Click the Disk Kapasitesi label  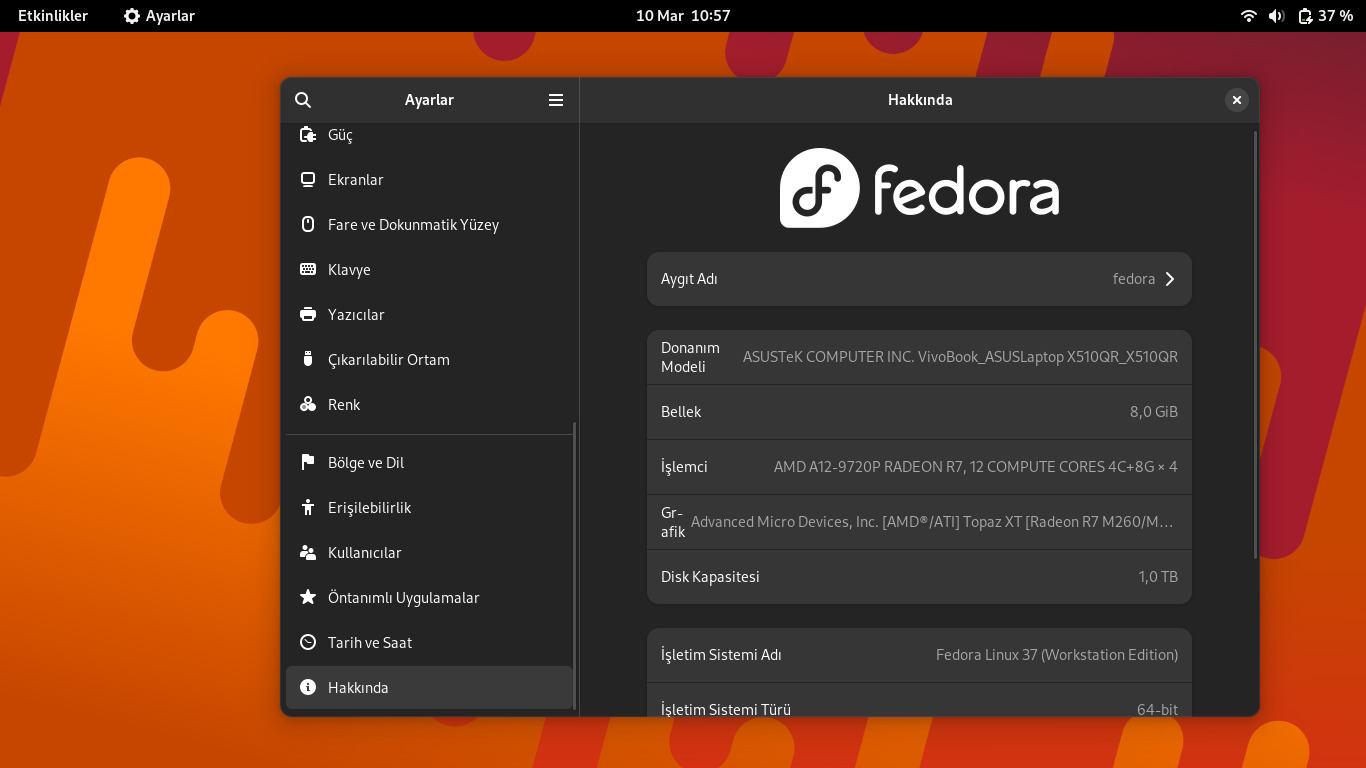coord(710,577)
